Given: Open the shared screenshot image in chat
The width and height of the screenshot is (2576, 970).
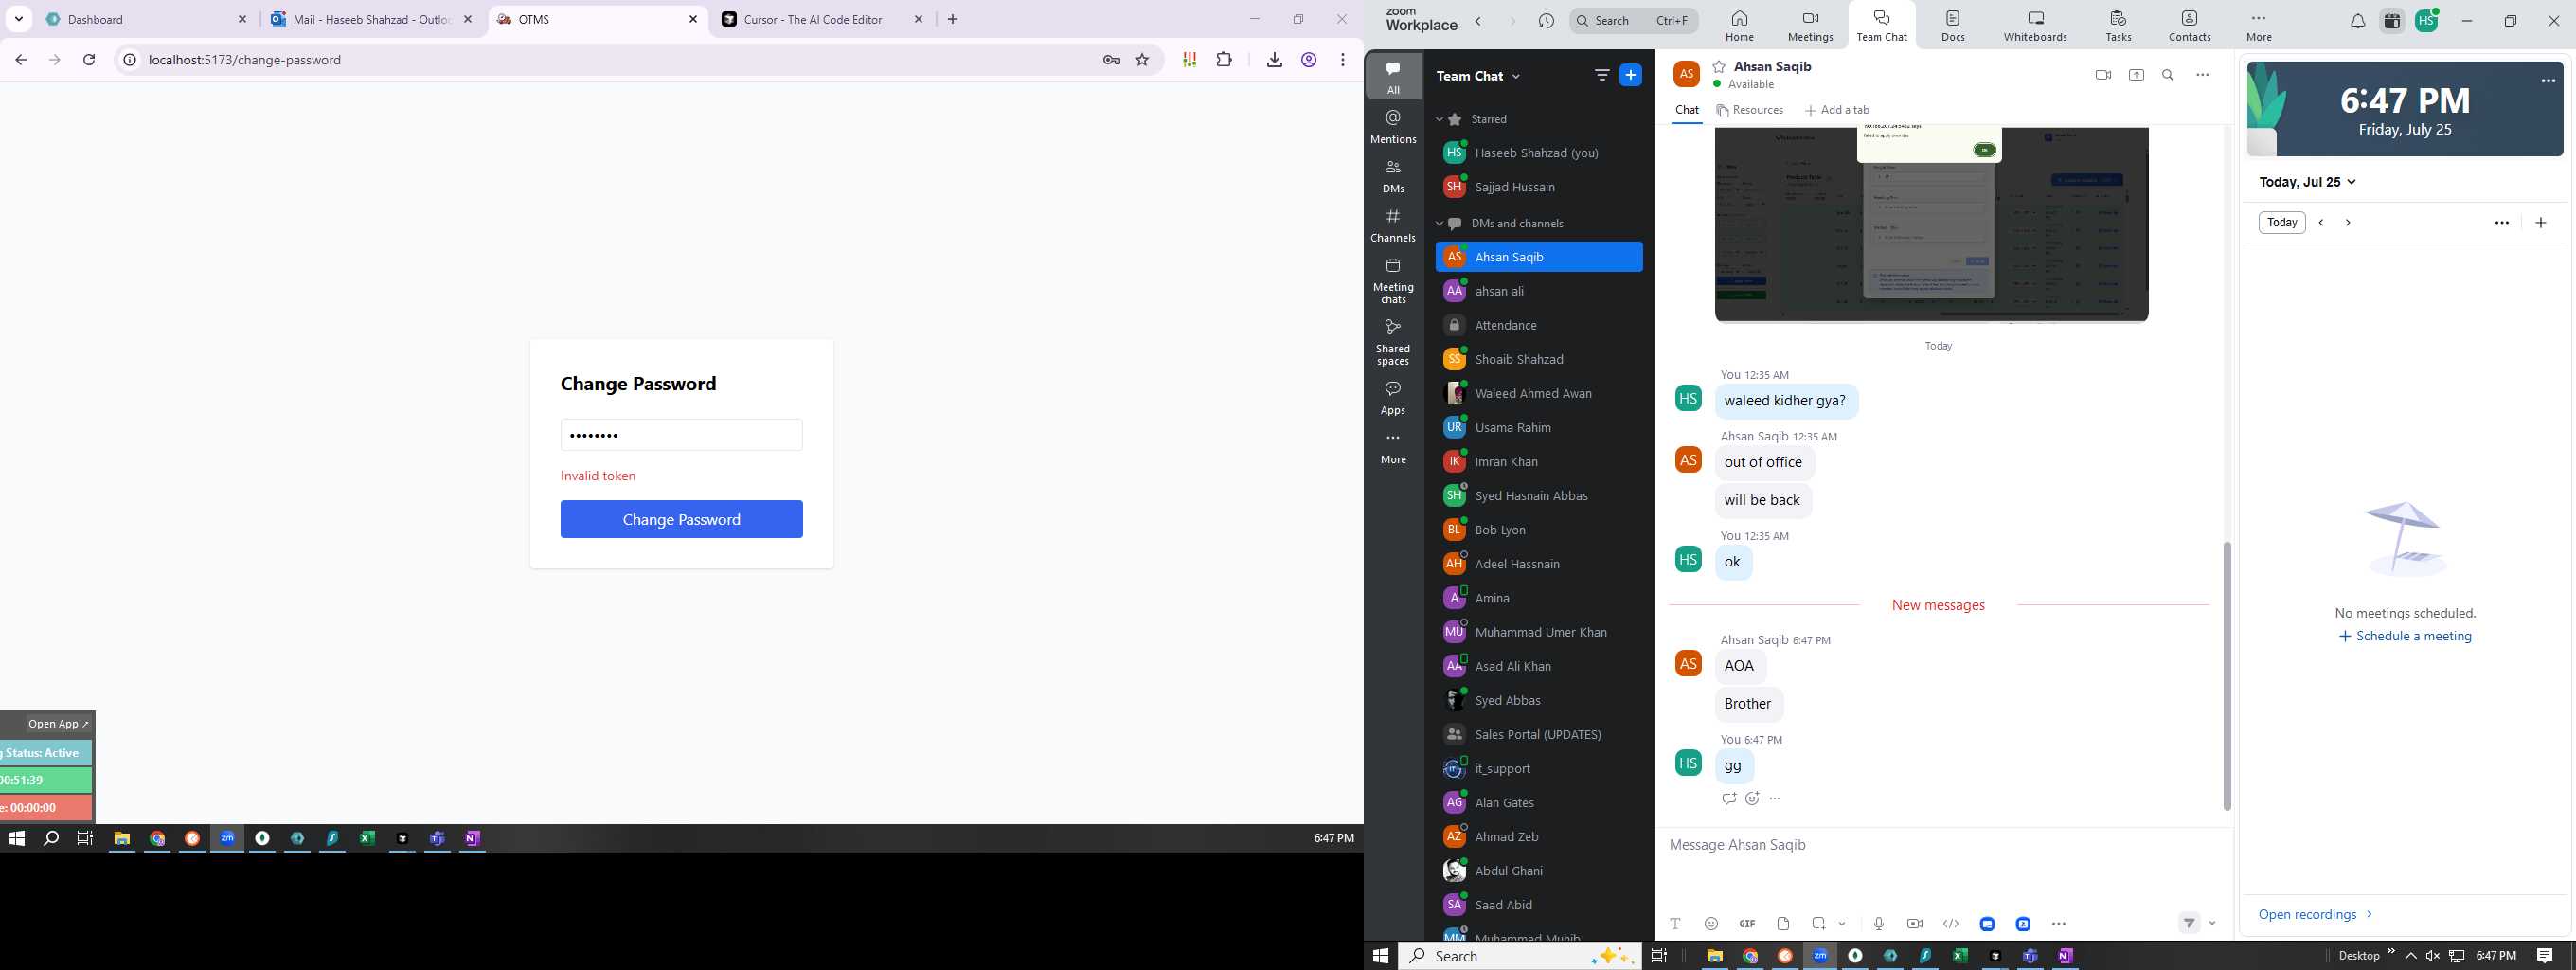Looking at the screenshot, I should point(1931,224).
